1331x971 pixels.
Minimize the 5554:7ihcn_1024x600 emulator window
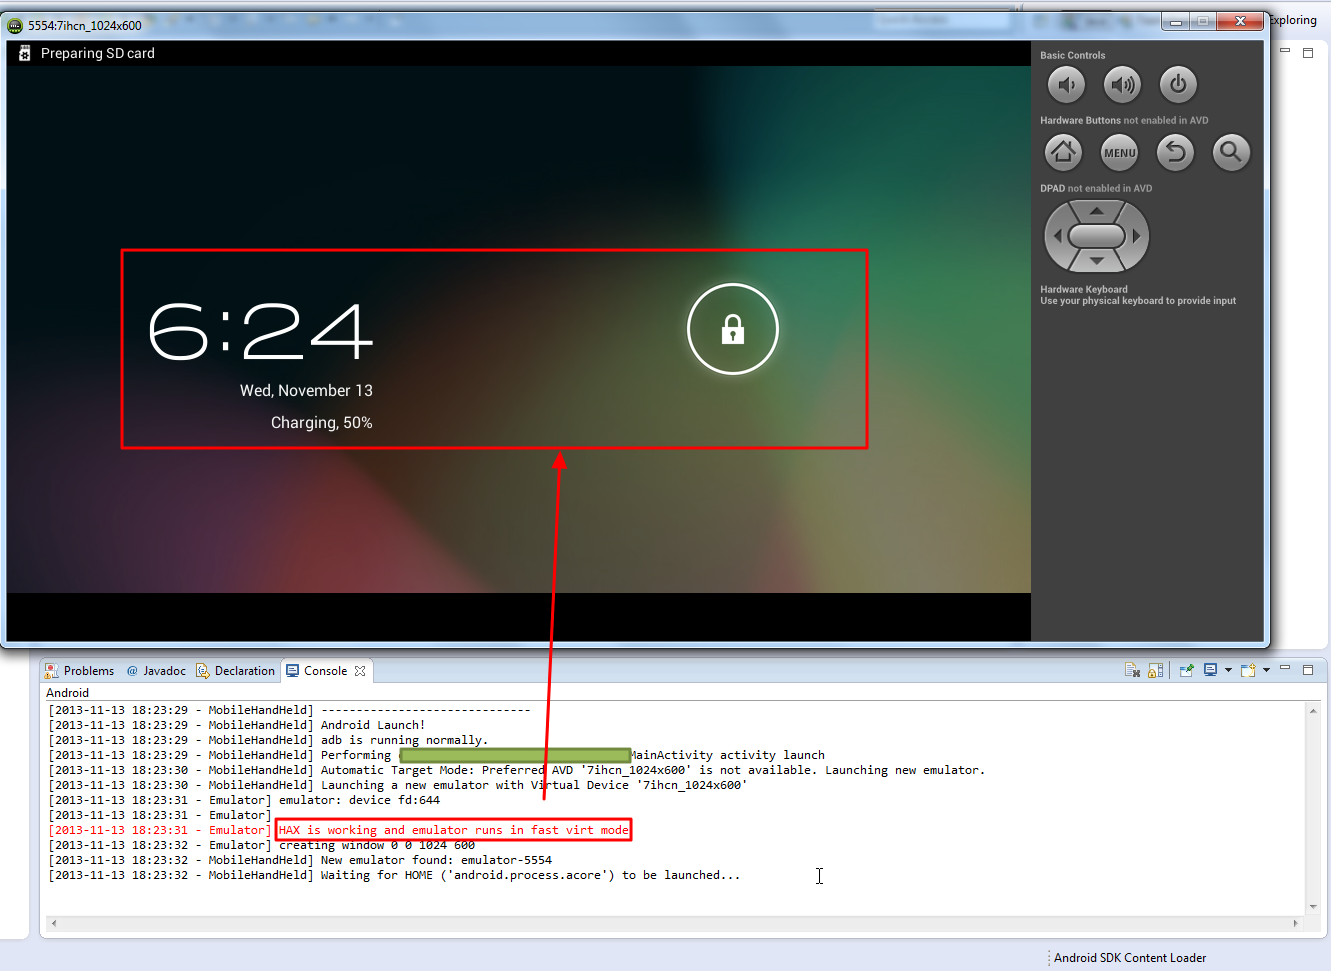tap(1176, 21)
